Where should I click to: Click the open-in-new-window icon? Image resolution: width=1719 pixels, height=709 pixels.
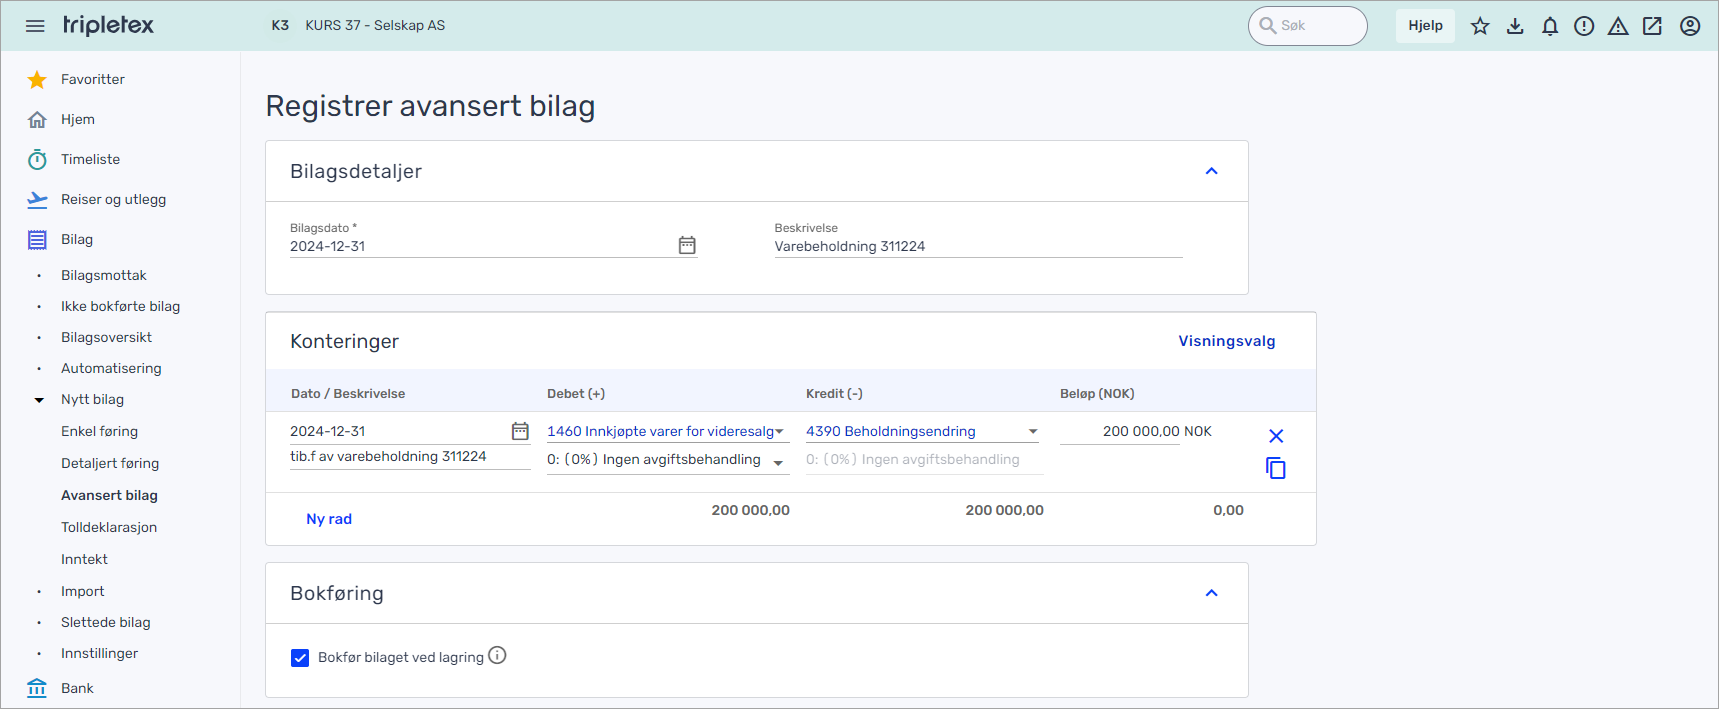(x=1652, y=26)
